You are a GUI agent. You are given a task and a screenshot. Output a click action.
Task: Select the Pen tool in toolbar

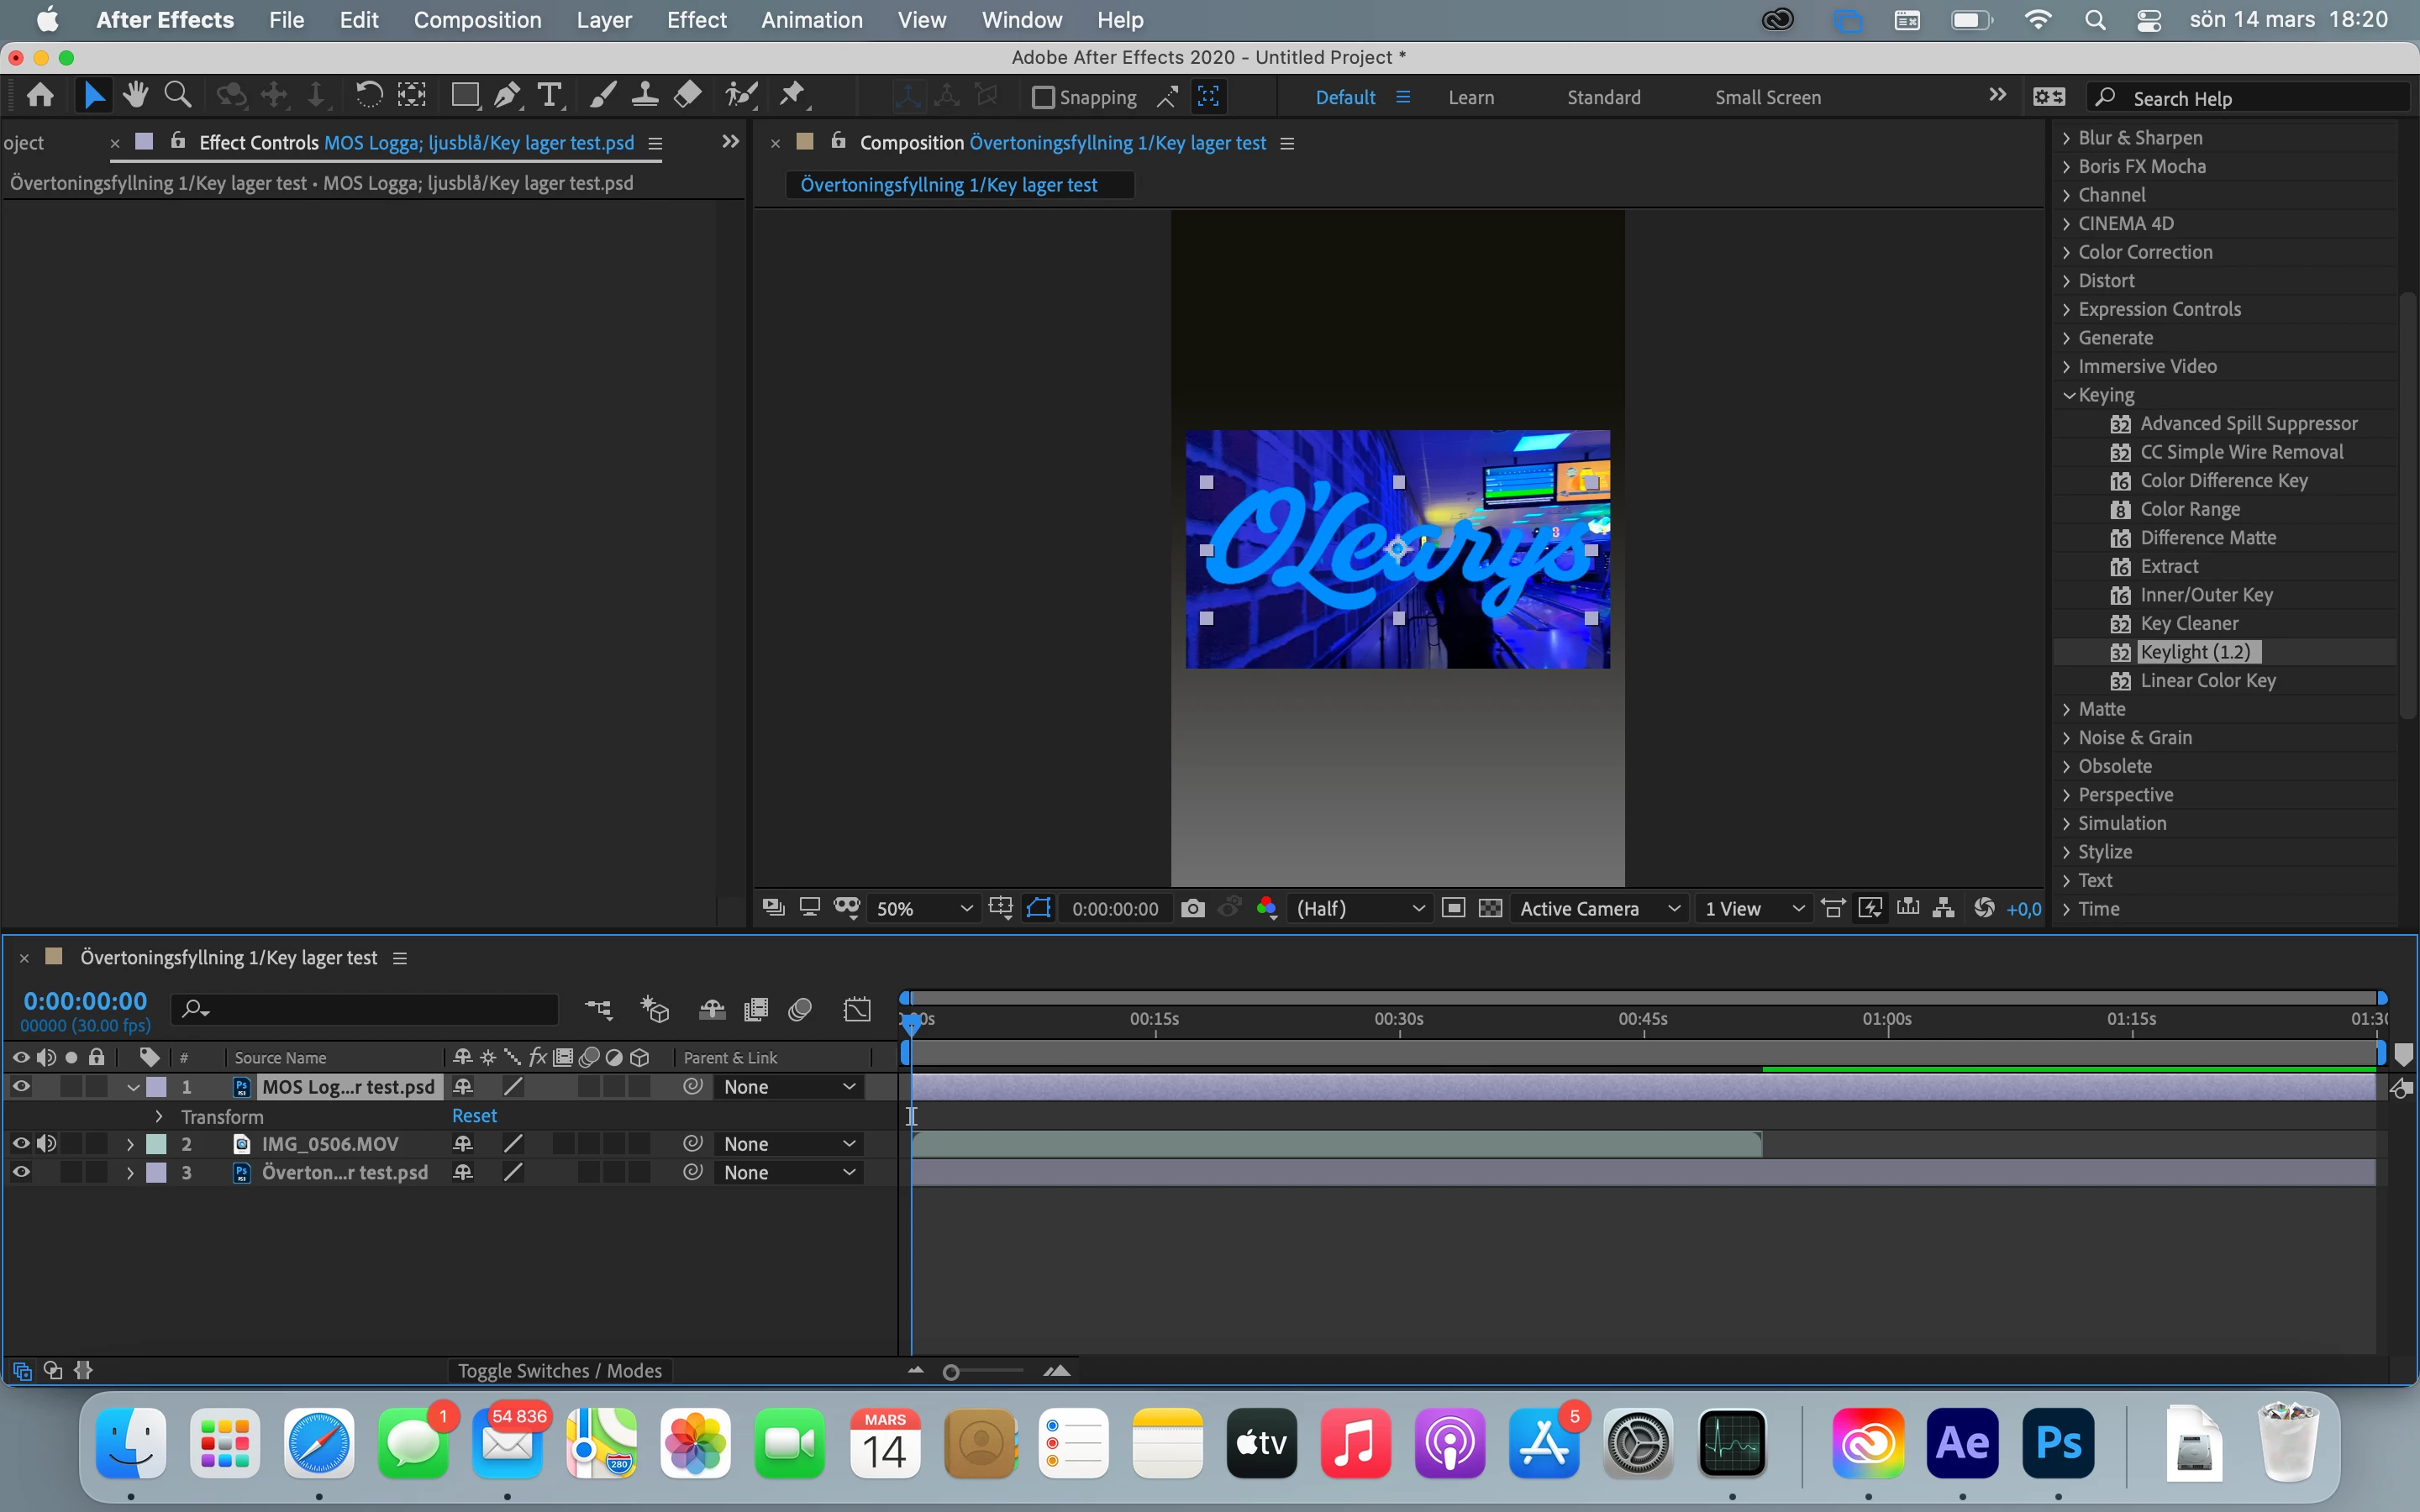pos(507,96)
